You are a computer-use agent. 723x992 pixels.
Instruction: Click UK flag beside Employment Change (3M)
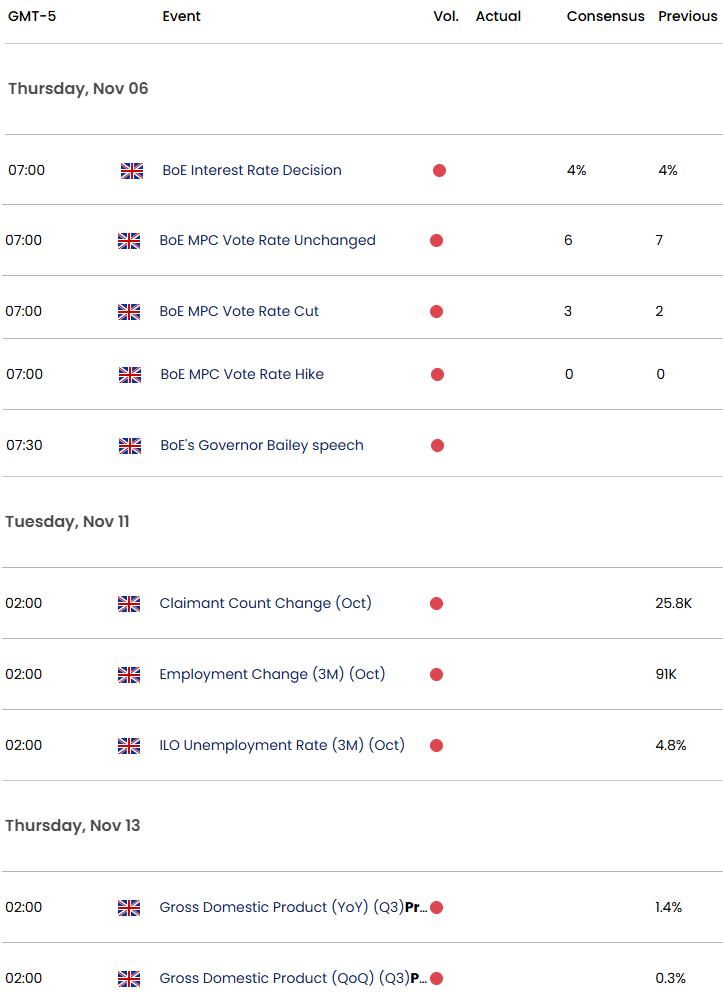click(129, 675)
